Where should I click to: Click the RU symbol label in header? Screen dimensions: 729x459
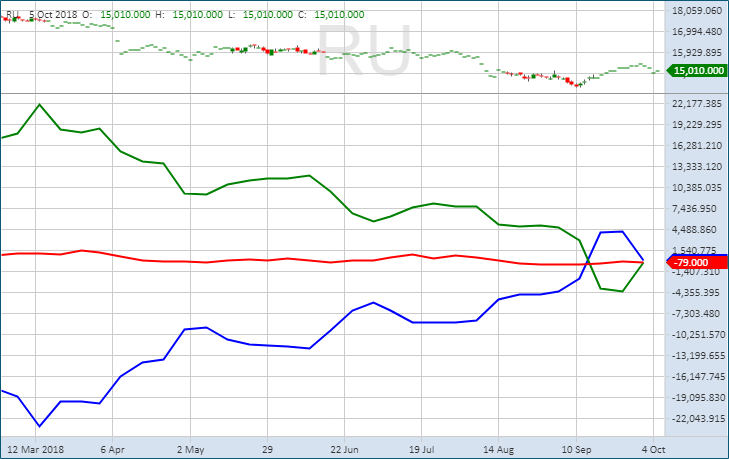point(12,14)
